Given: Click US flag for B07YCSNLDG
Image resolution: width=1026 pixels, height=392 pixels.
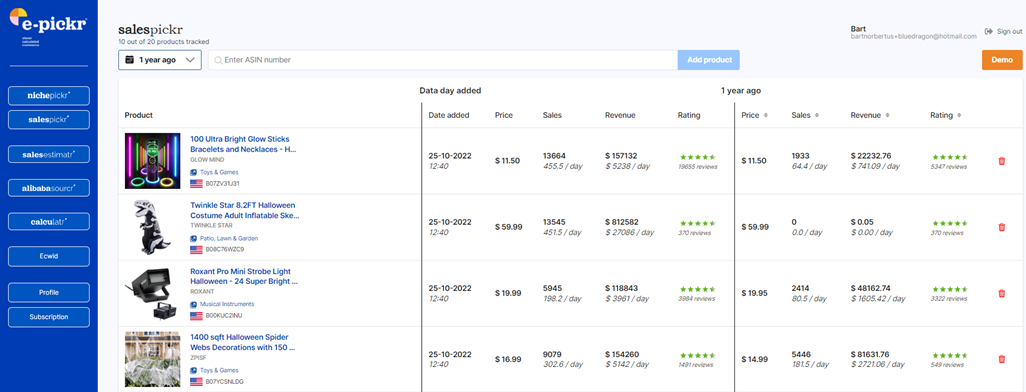Looking at the screenshot, I should coord(196,381).
